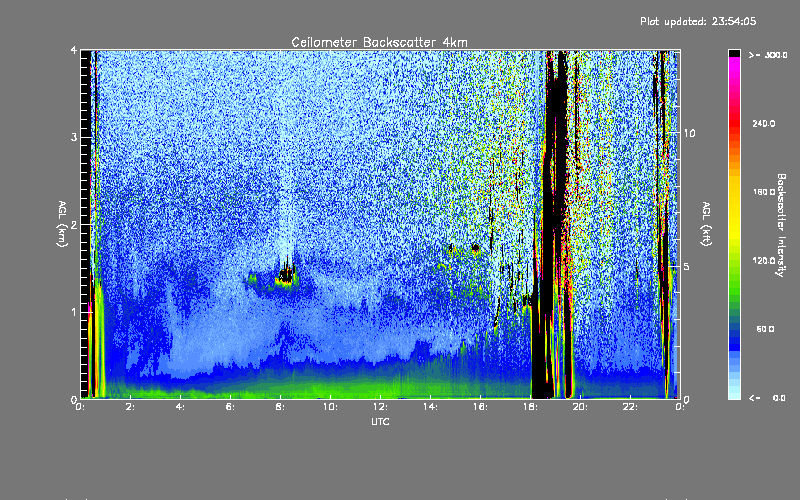Screen dimensions: 800x500
Task: Click the "Ceilometer Backscatter 4km" plot title
Action: pos(379,42)
